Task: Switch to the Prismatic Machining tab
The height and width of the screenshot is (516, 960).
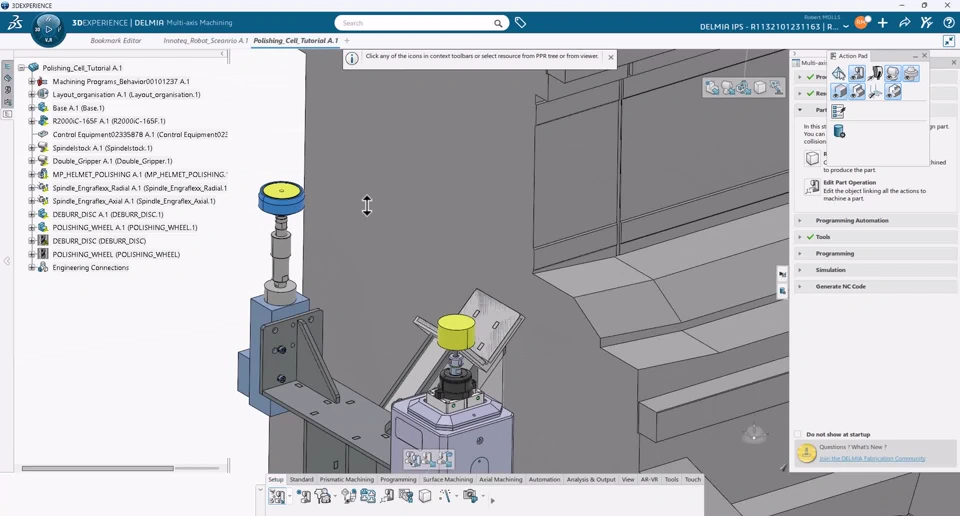Action: [347, 479]
